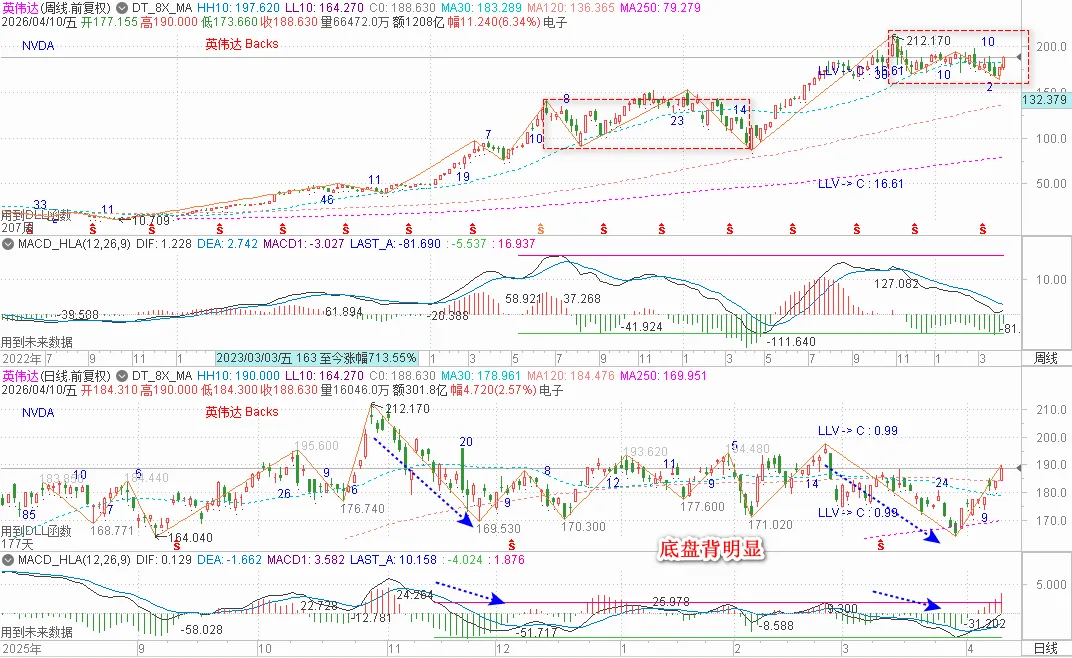Open indicator dropdown beside weekly DT_8X_MA

(x=122, y=8)
